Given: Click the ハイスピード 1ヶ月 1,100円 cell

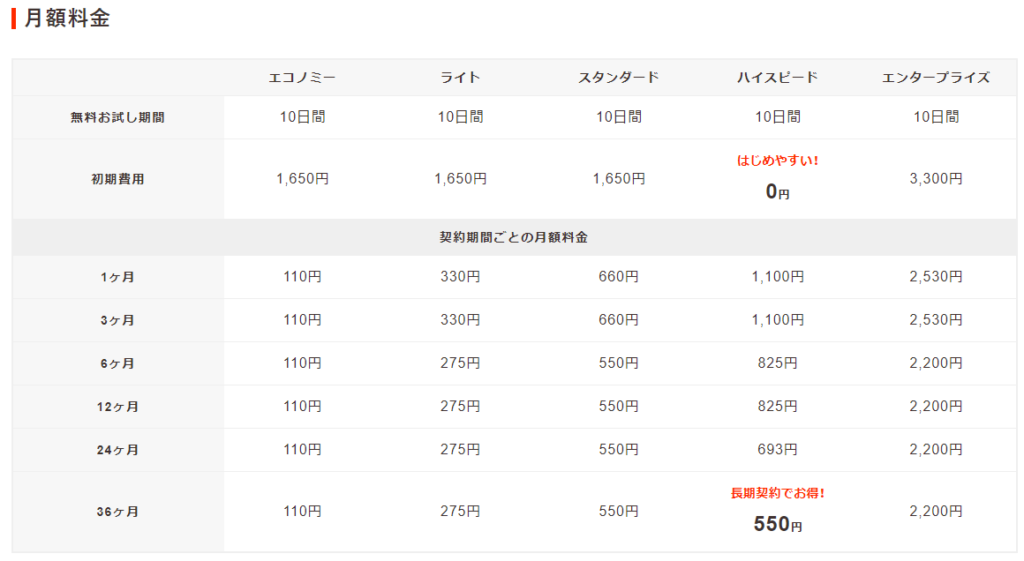Looking at the screenshot, I should point(777,276).
